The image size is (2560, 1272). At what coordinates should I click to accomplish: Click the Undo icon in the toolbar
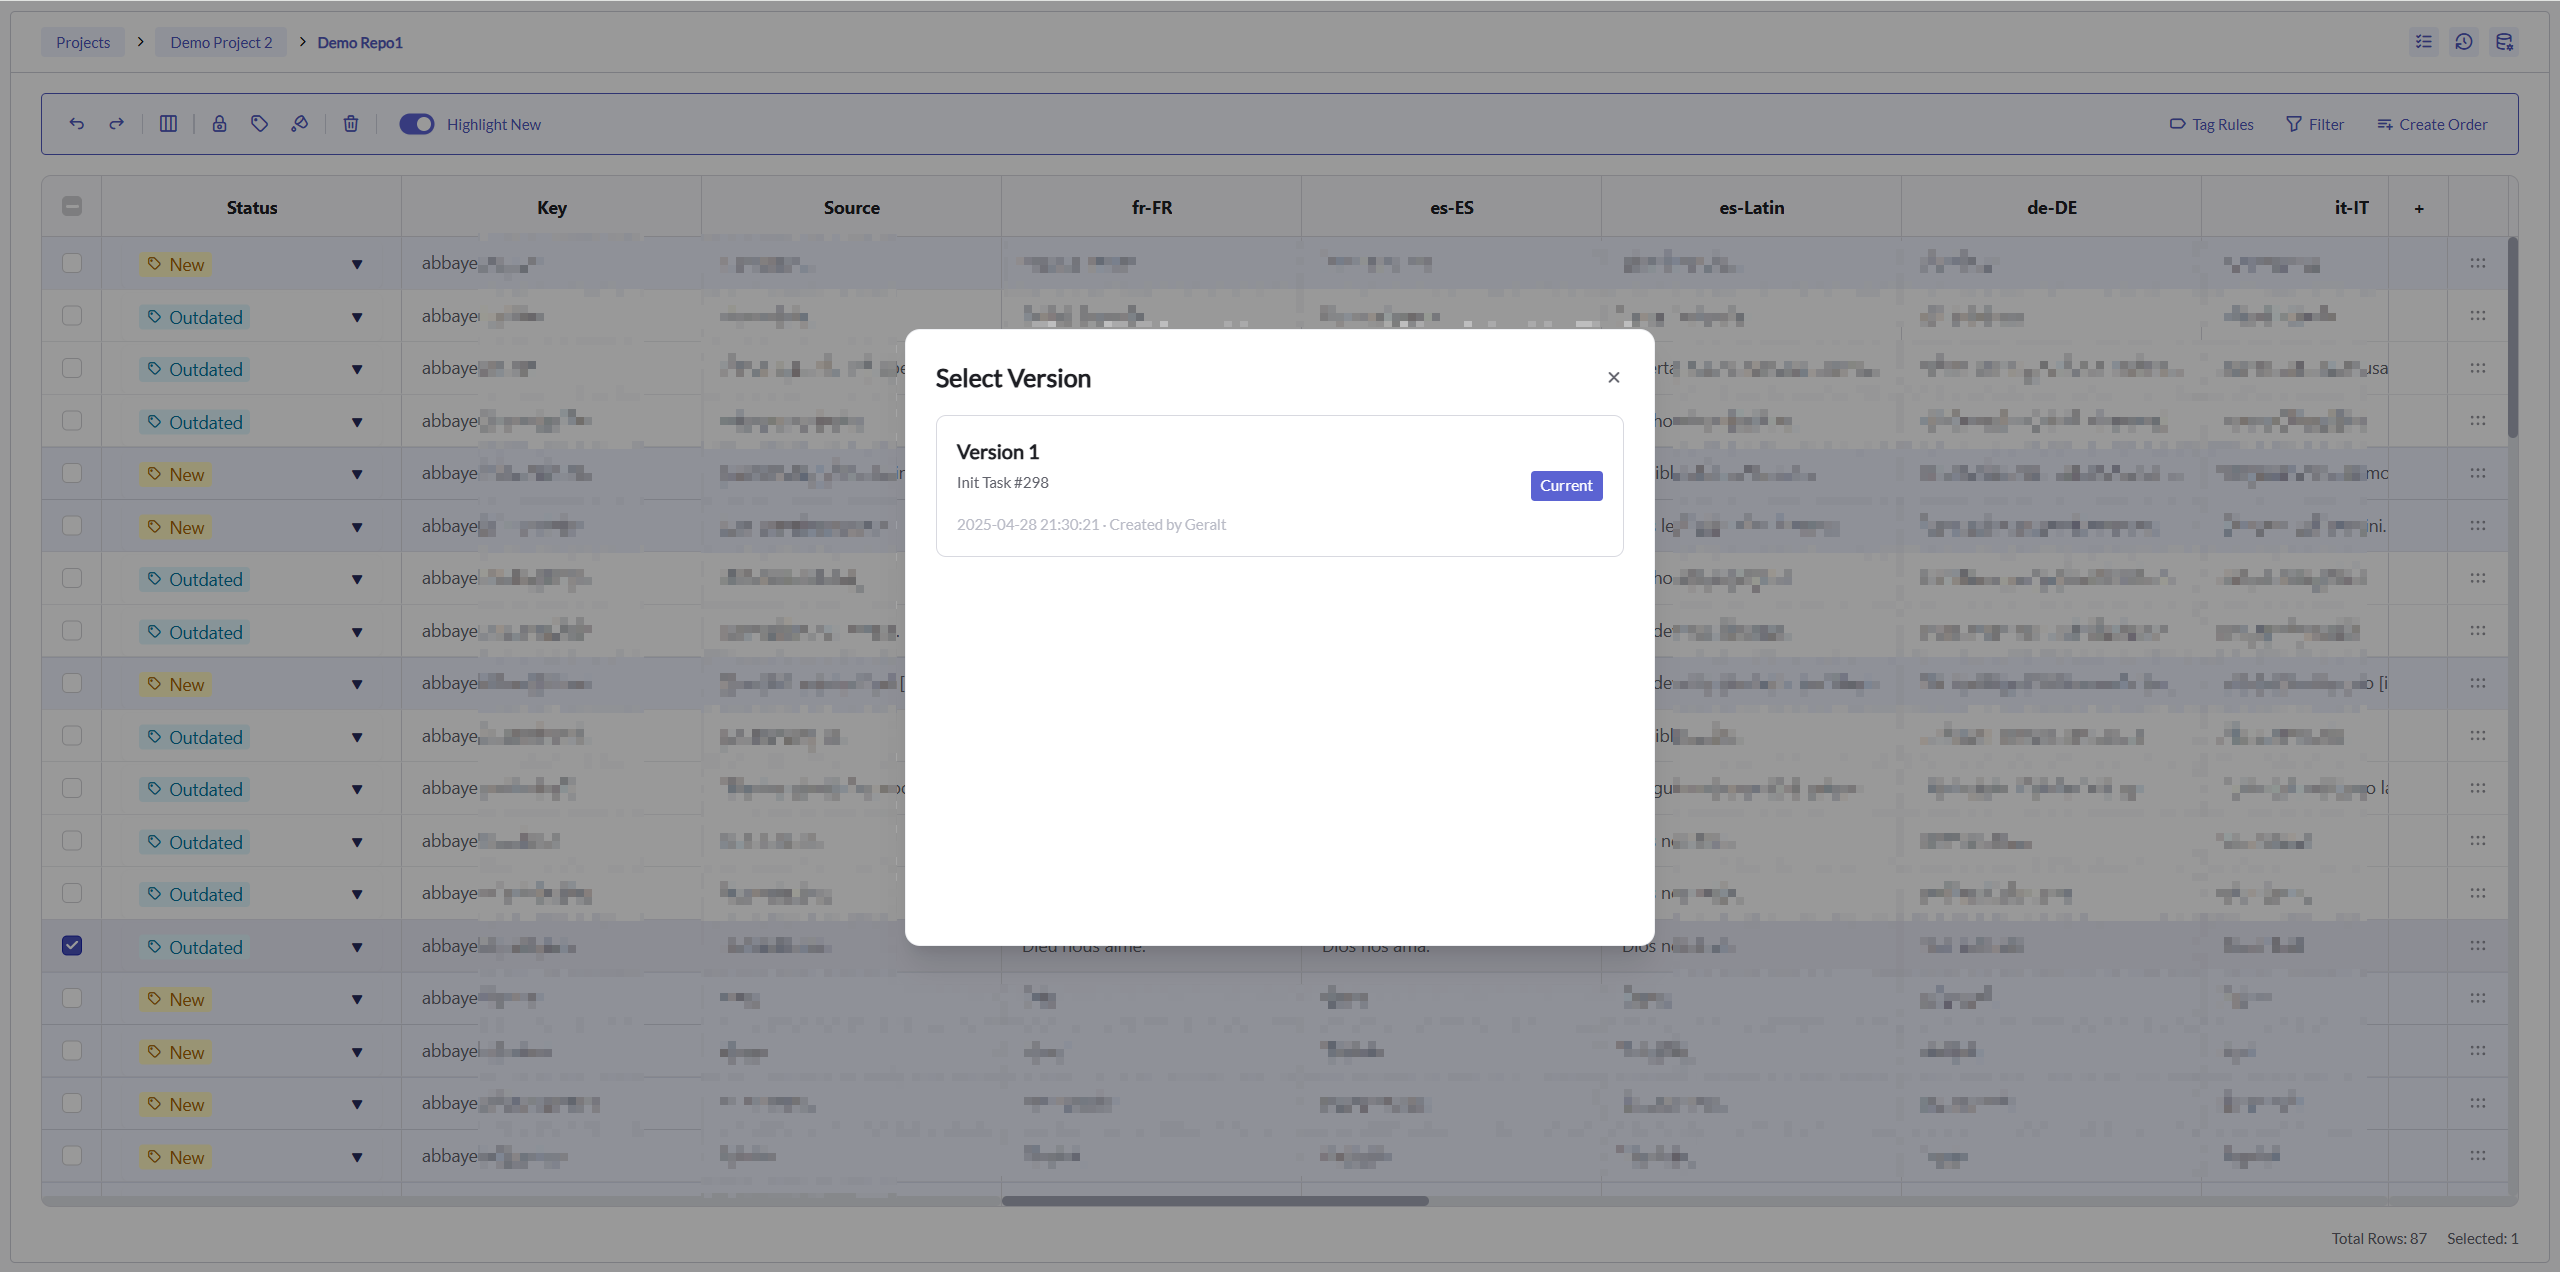[x=77, y=123]
